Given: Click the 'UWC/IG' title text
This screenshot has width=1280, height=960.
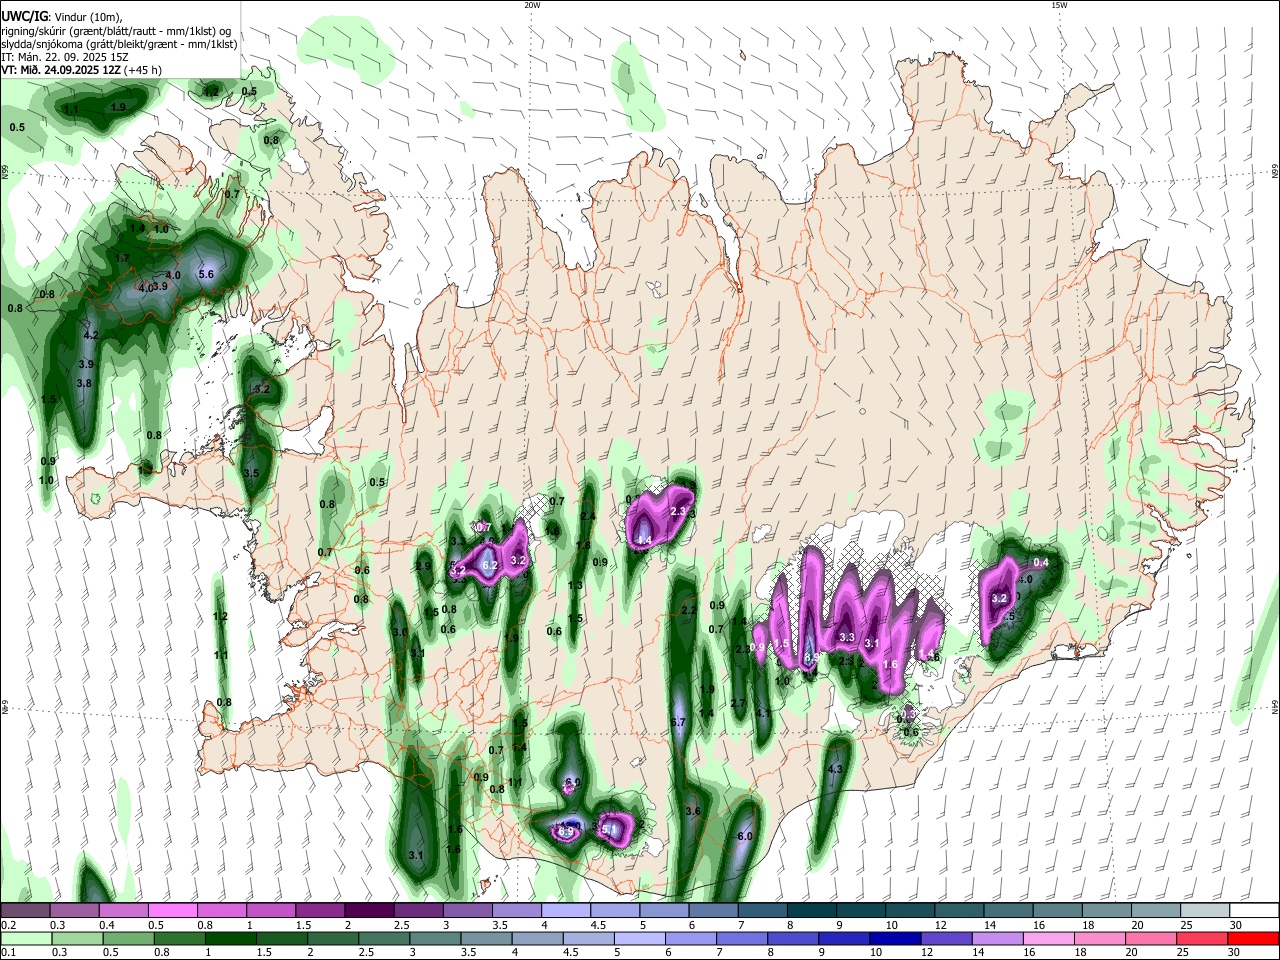Looking at the screenshot, I should 24,17.
